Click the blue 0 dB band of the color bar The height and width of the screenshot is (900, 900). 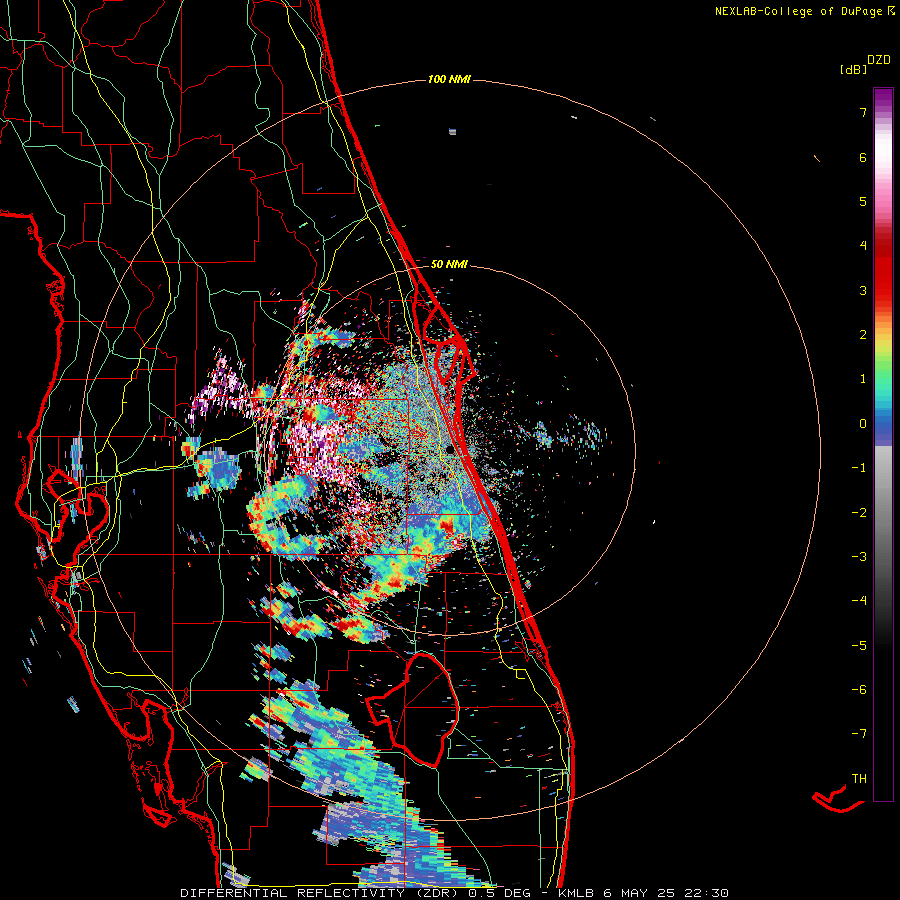point(883,424)
